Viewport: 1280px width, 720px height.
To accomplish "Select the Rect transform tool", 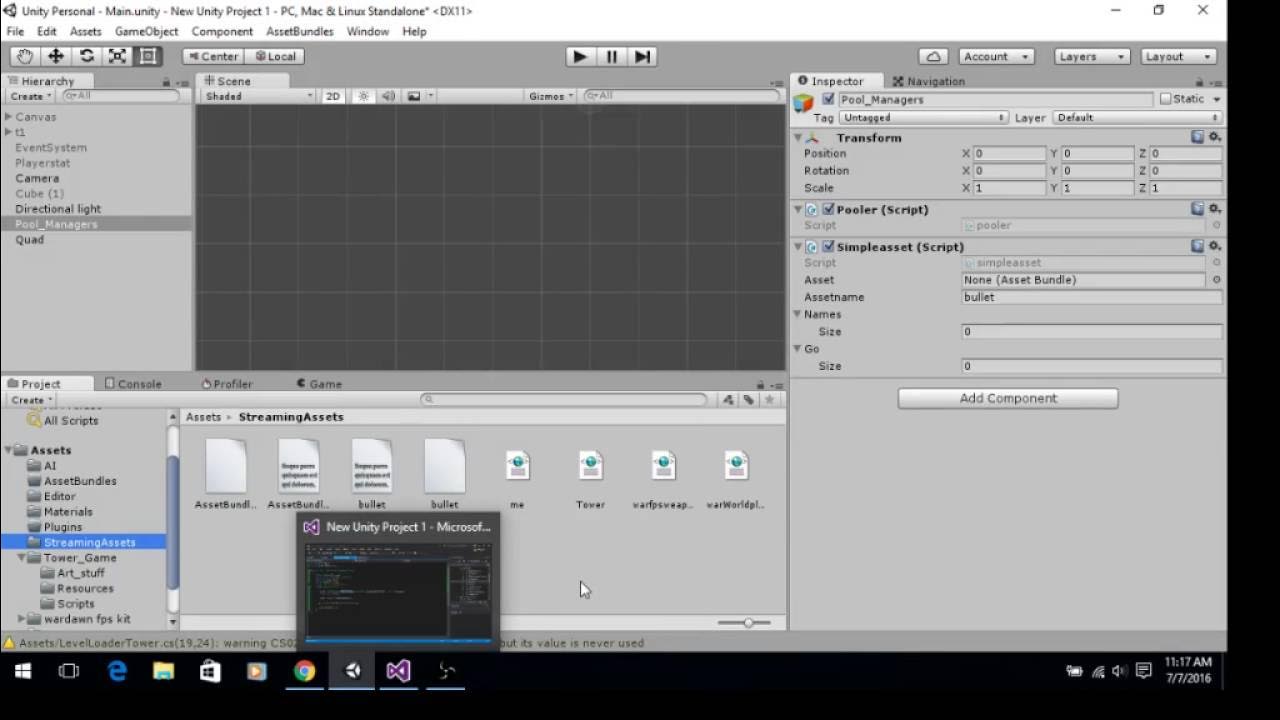I will click(x=148, y=57).
